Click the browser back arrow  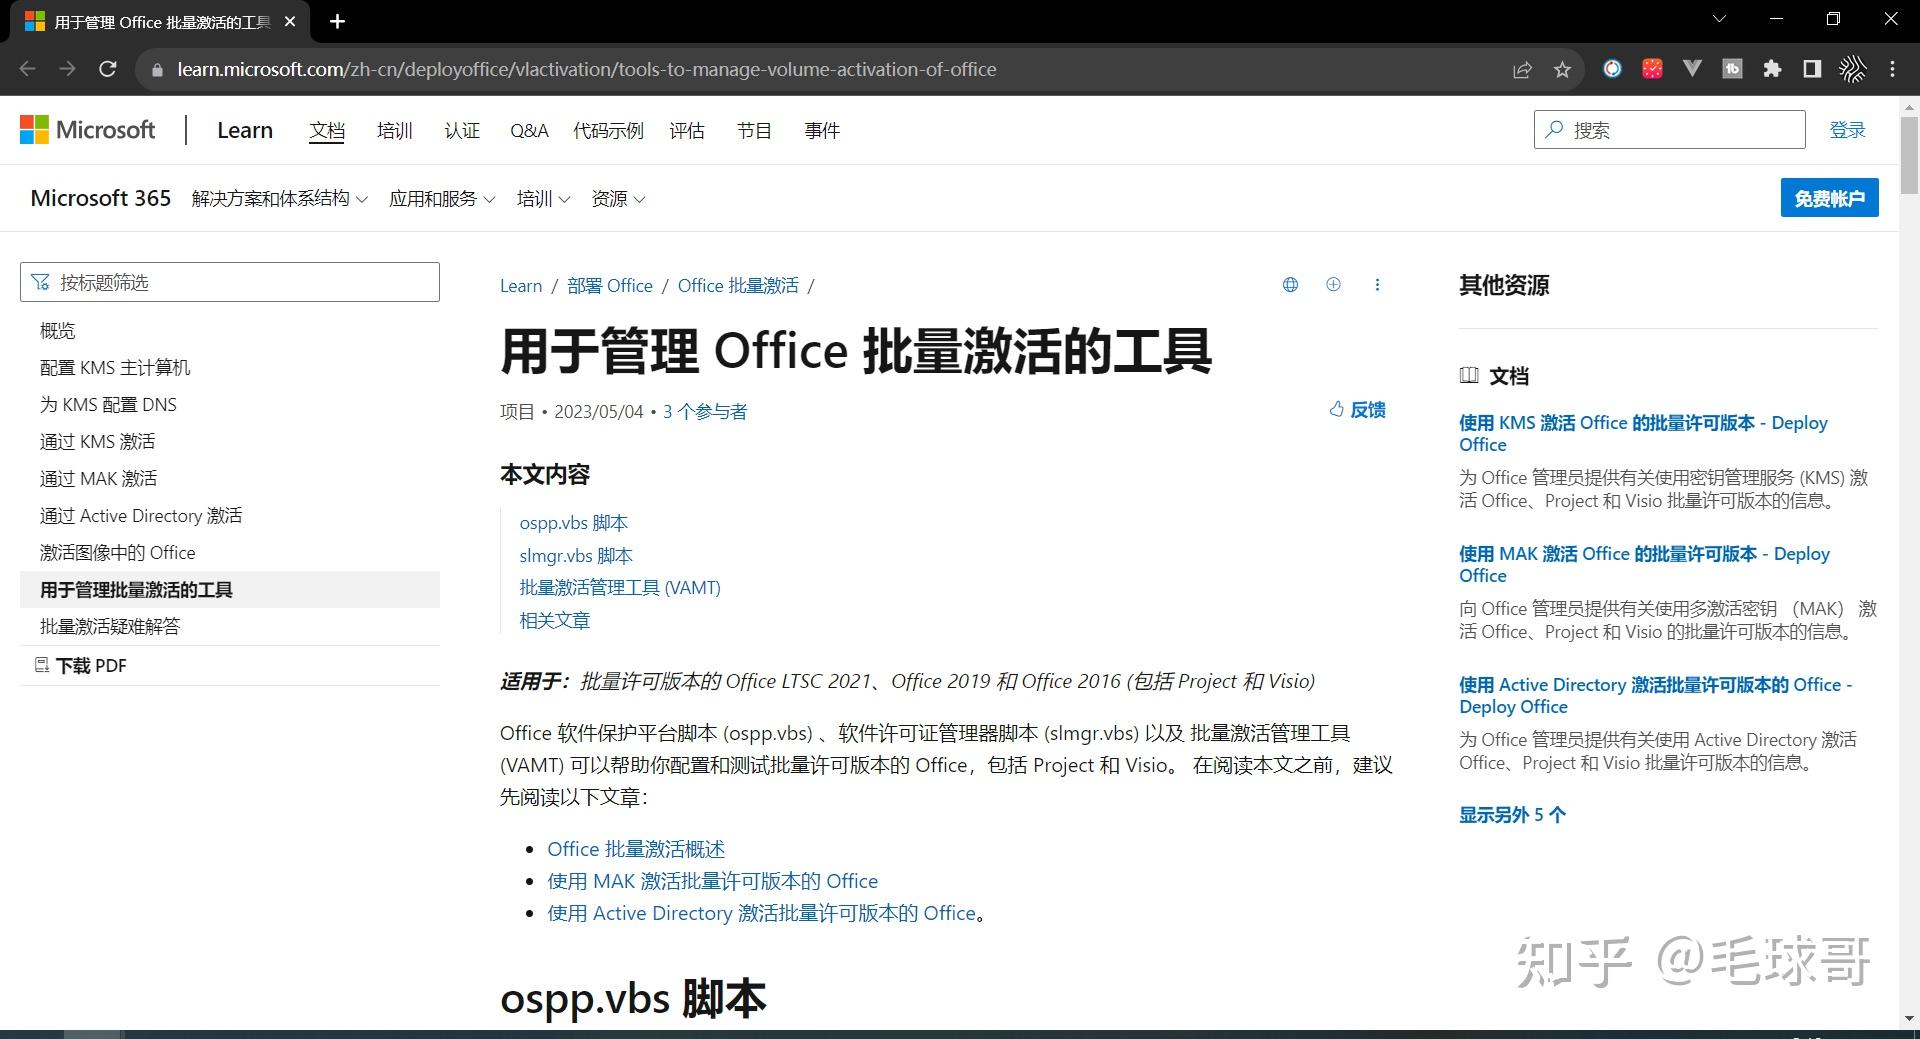click(28, 69)
